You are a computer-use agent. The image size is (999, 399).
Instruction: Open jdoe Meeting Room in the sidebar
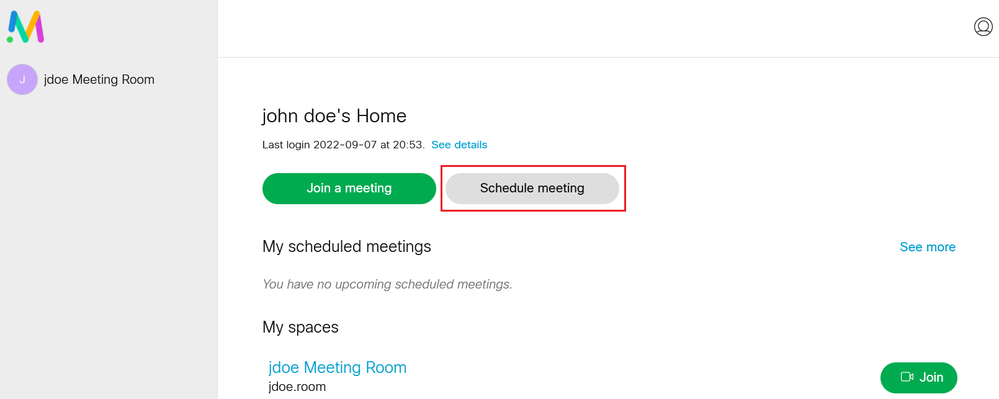tap(99, 80)
